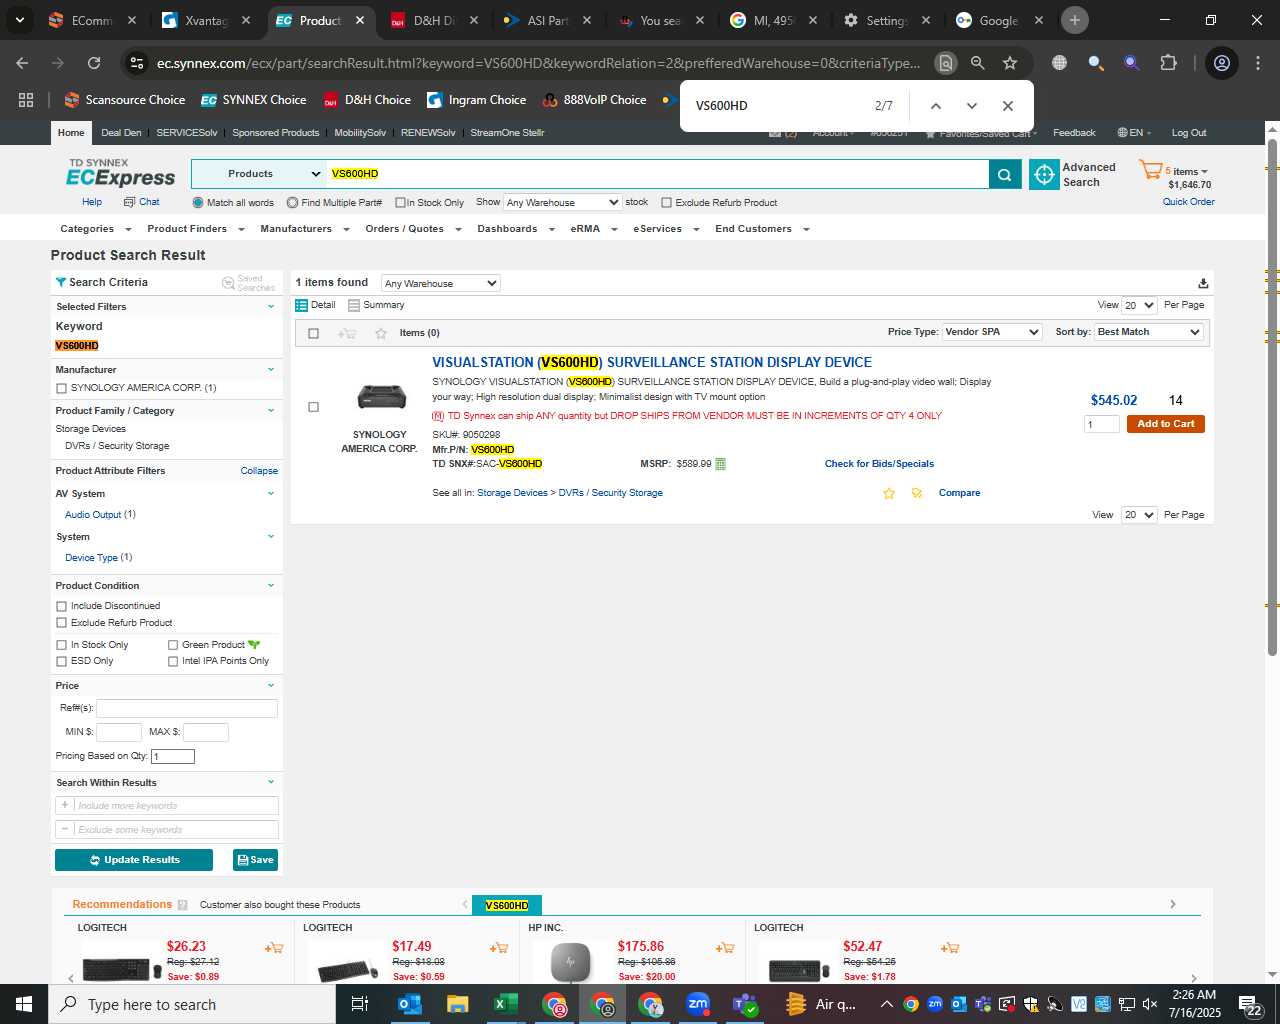This screenshot has width=1280, height=1024.
Task: Bookmark this page star icon
Action: (x=1010, y=63)
